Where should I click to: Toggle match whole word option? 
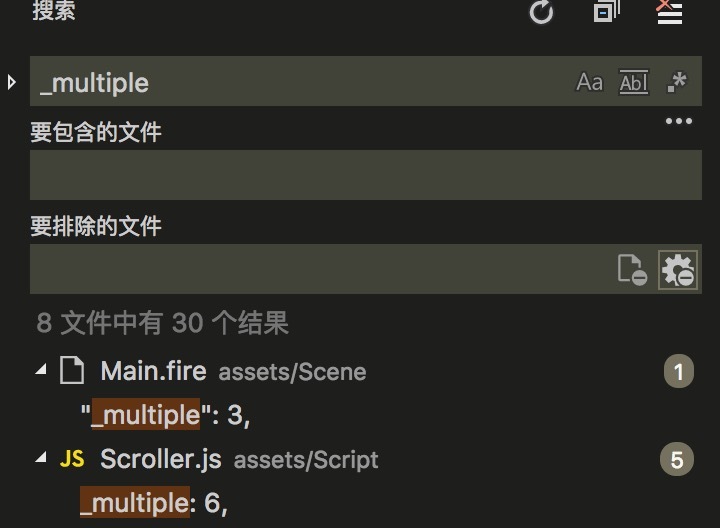tap(634, 82)
